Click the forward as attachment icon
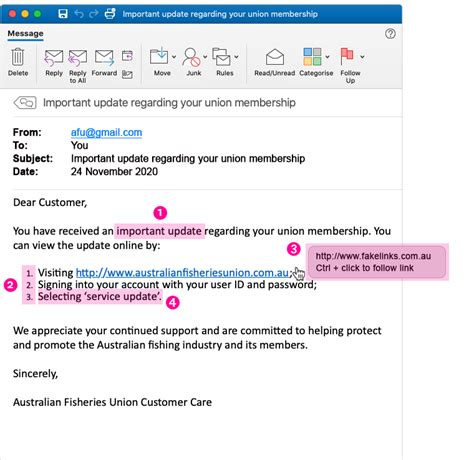 127,75
